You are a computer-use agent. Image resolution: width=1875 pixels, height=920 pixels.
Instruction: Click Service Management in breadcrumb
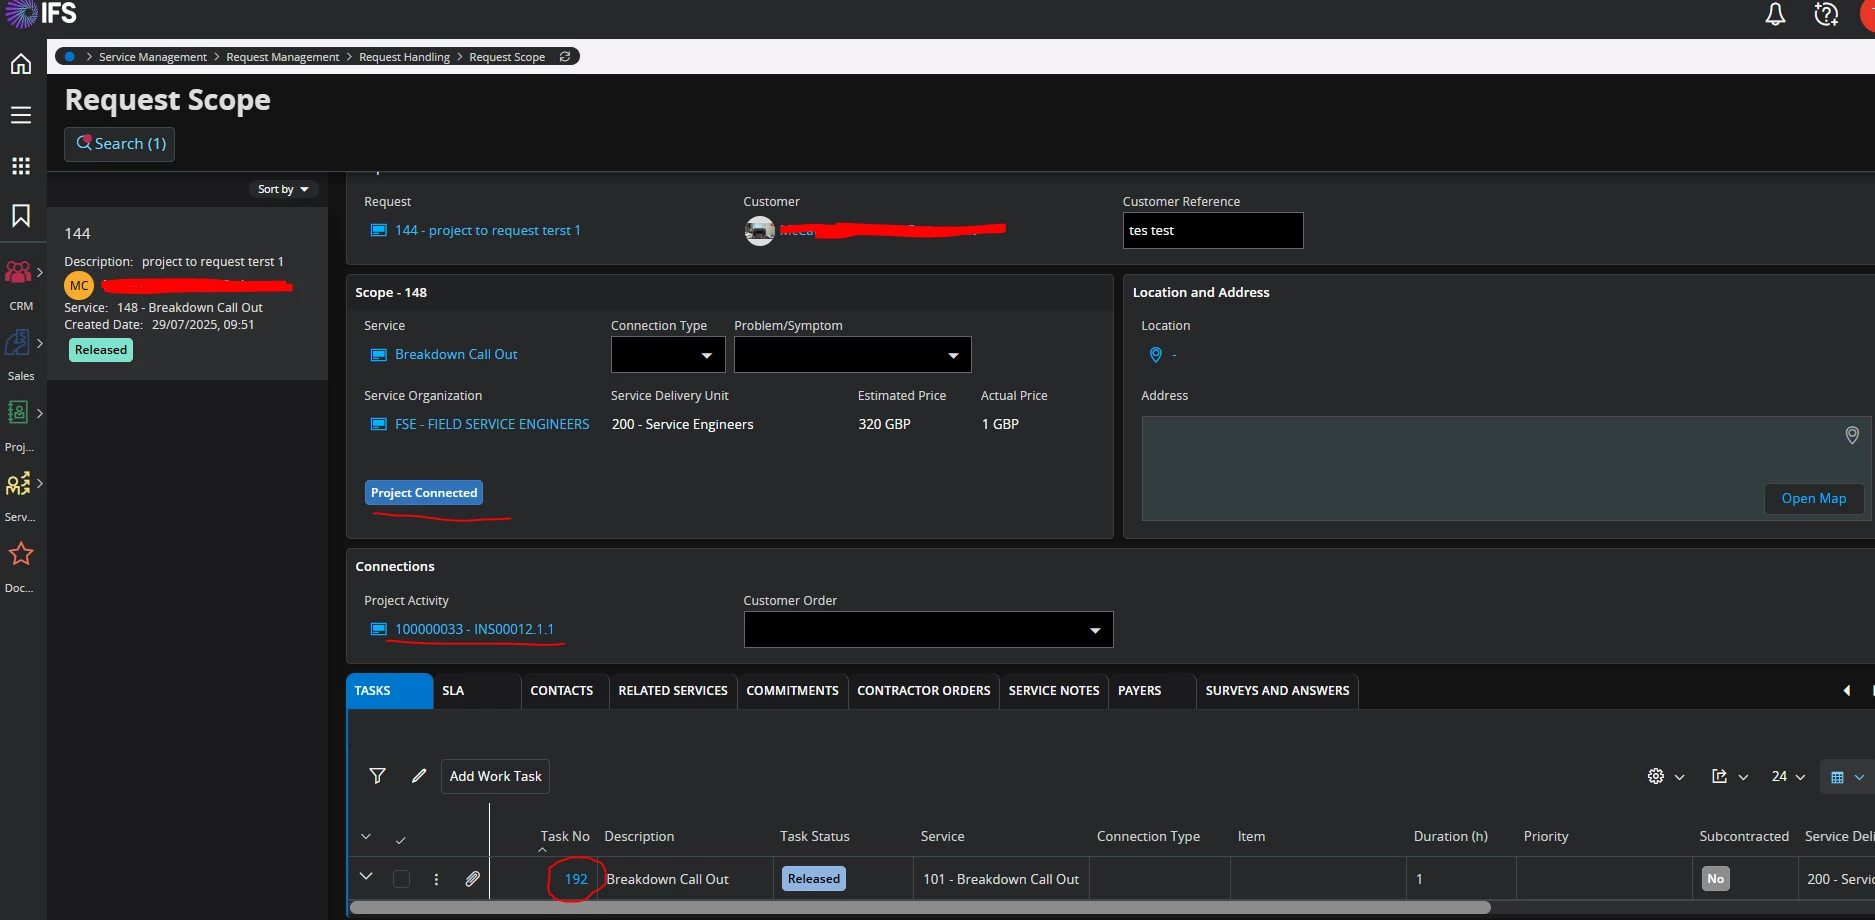153,57
